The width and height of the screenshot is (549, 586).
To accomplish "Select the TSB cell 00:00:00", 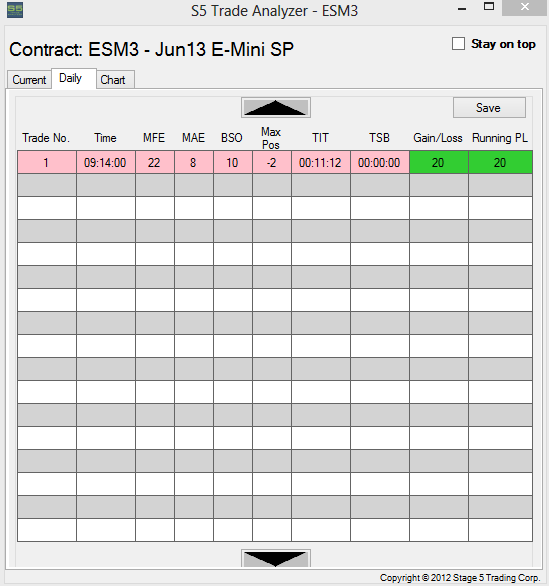I will coord(380,162).
